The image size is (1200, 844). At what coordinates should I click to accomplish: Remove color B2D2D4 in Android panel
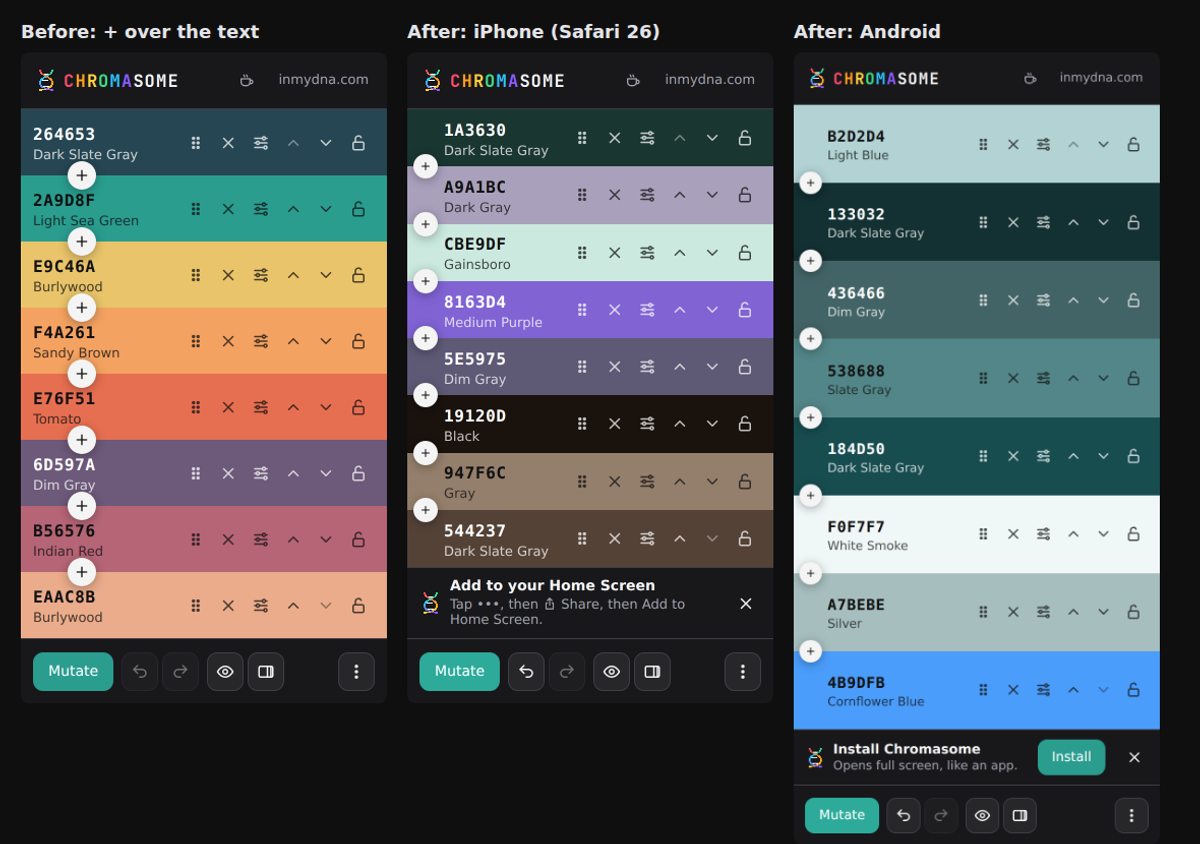(1013, 144)
